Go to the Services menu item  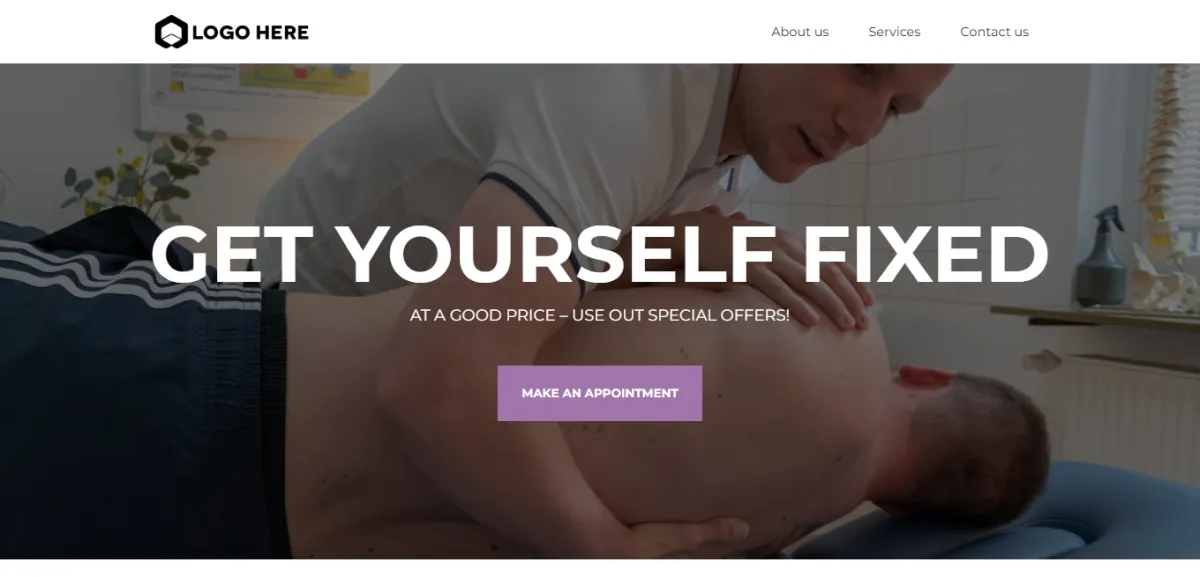point(894,32)
